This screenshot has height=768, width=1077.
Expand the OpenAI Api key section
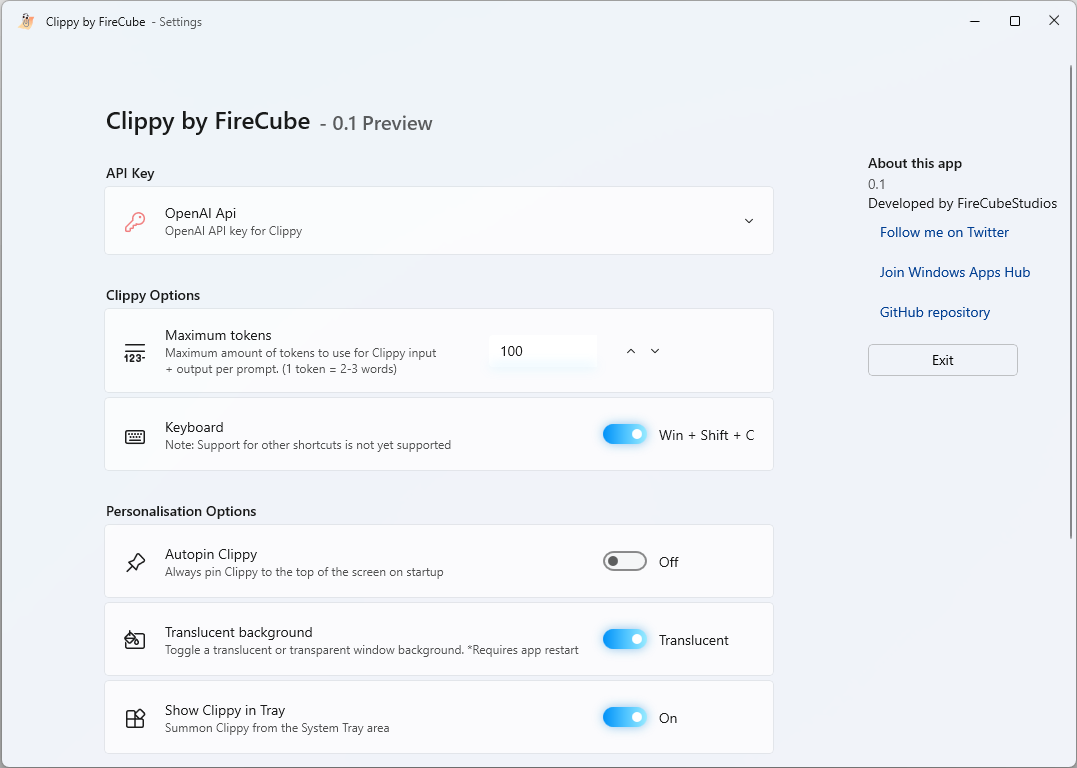(x=748, y=221)
